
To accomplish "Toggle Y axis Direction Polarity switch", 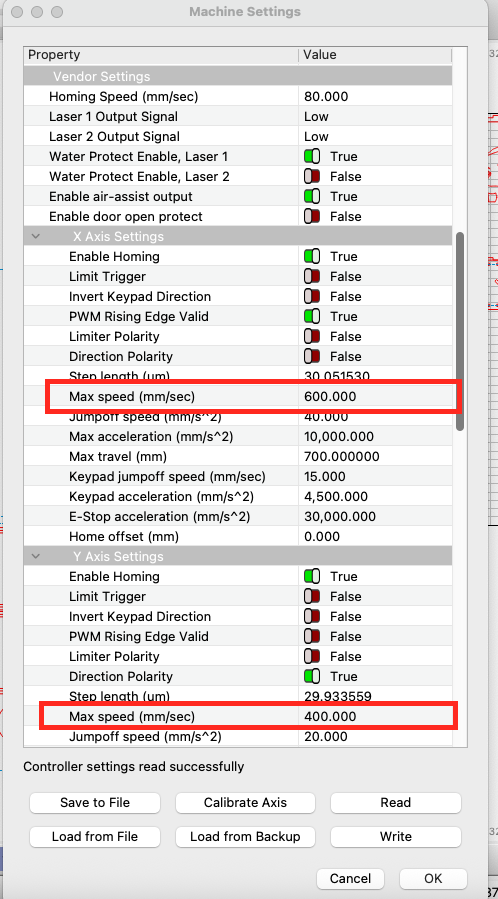I will 312,677.
